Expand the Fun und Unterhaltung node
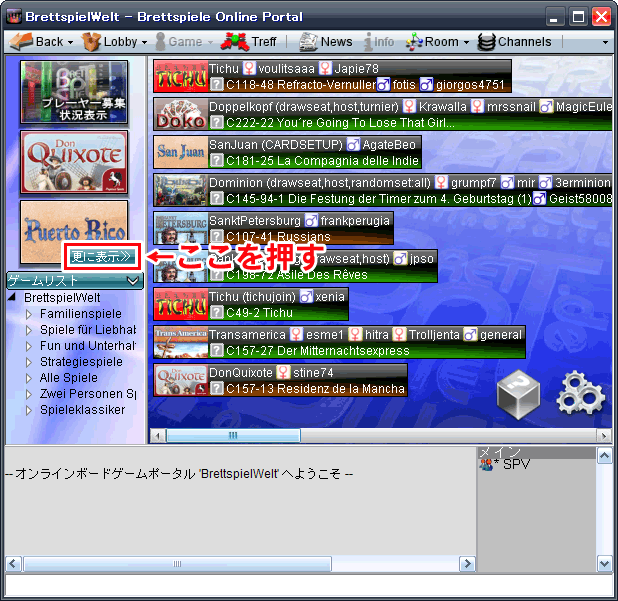 coord(28,346)
